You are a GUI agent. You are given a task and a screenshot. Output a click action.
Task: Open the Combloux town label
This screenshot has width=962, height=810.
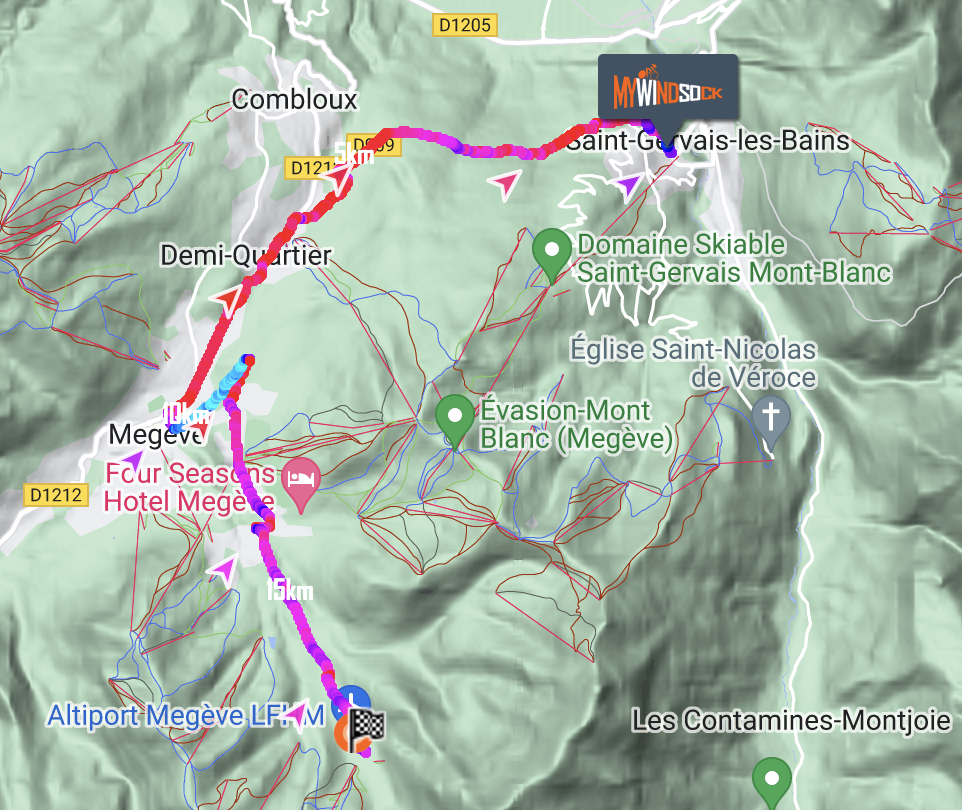[294, 99]
